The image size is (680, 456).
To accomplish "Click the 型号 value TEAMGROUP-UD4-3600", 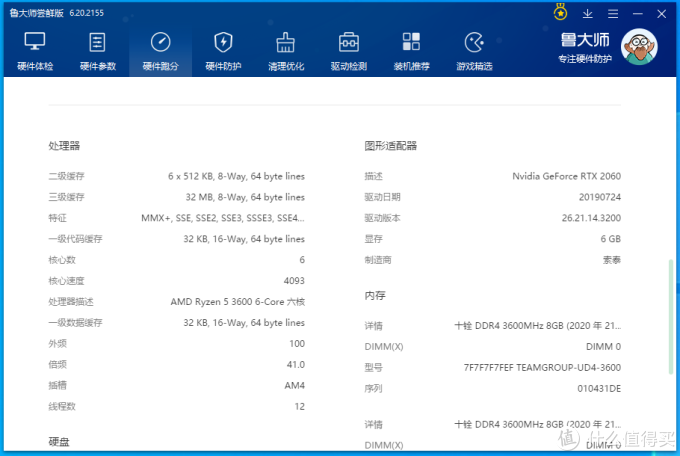I will coord(542,367).
